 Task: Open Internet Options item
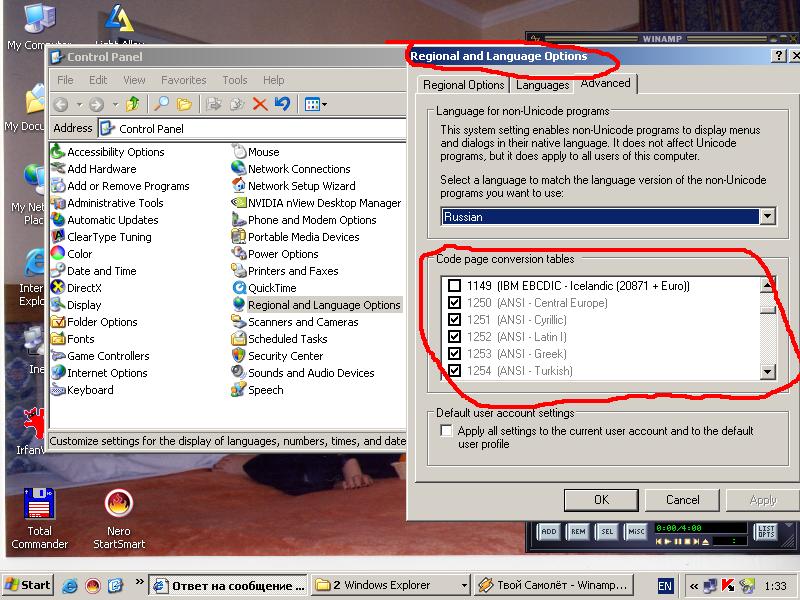tap(99, 373)
